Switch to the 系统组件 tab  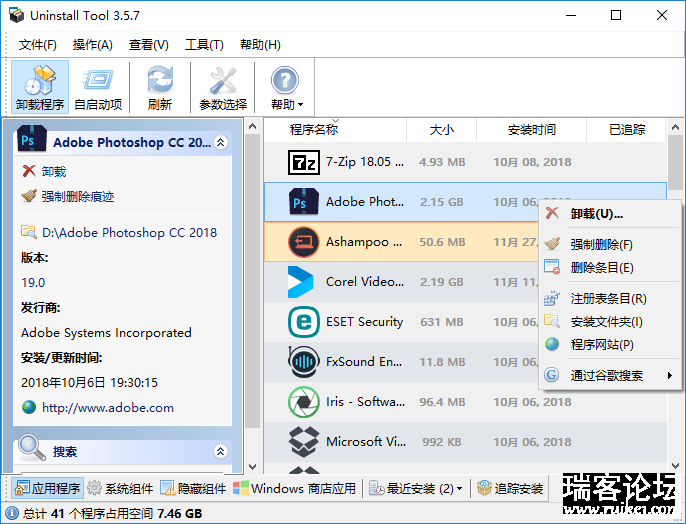click(120, 488)
